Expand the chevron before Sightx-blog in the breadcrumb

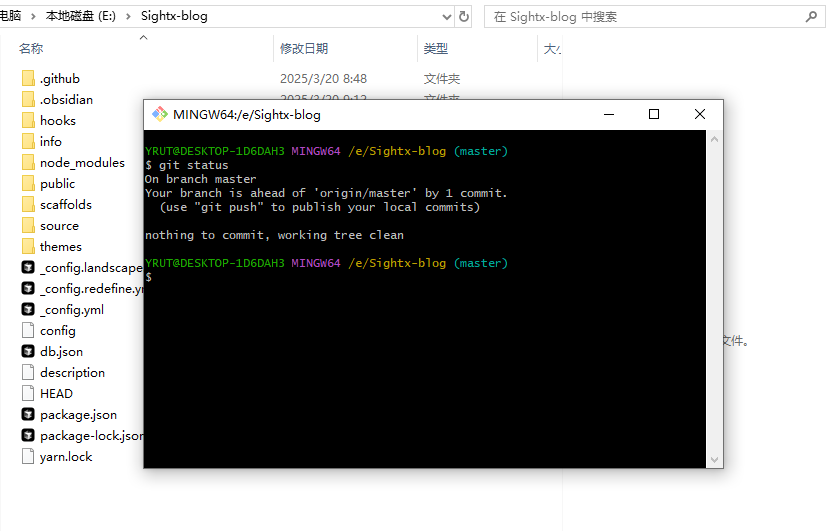coord(131,17)
